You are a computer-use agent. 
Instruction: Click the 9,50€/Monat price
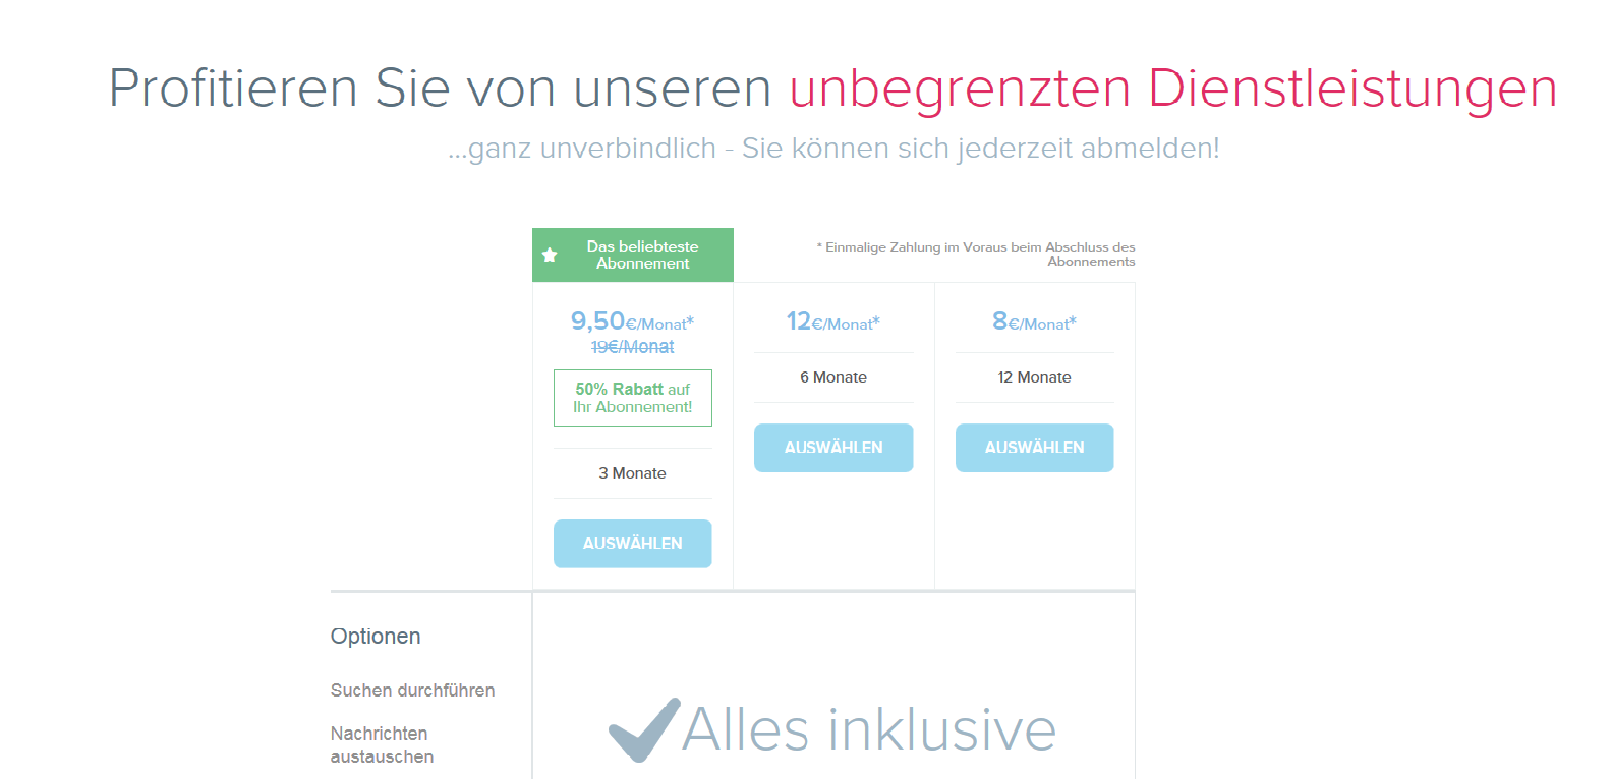pos(632,322)
